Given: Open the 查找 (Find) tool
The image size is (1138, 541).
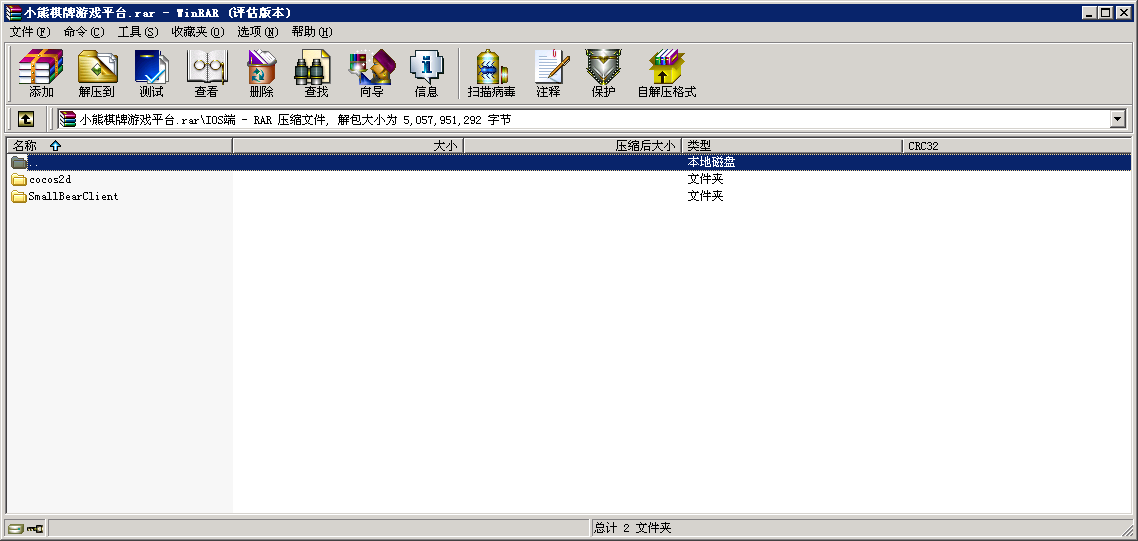Looking at the screenshot, I should (316, 74).
